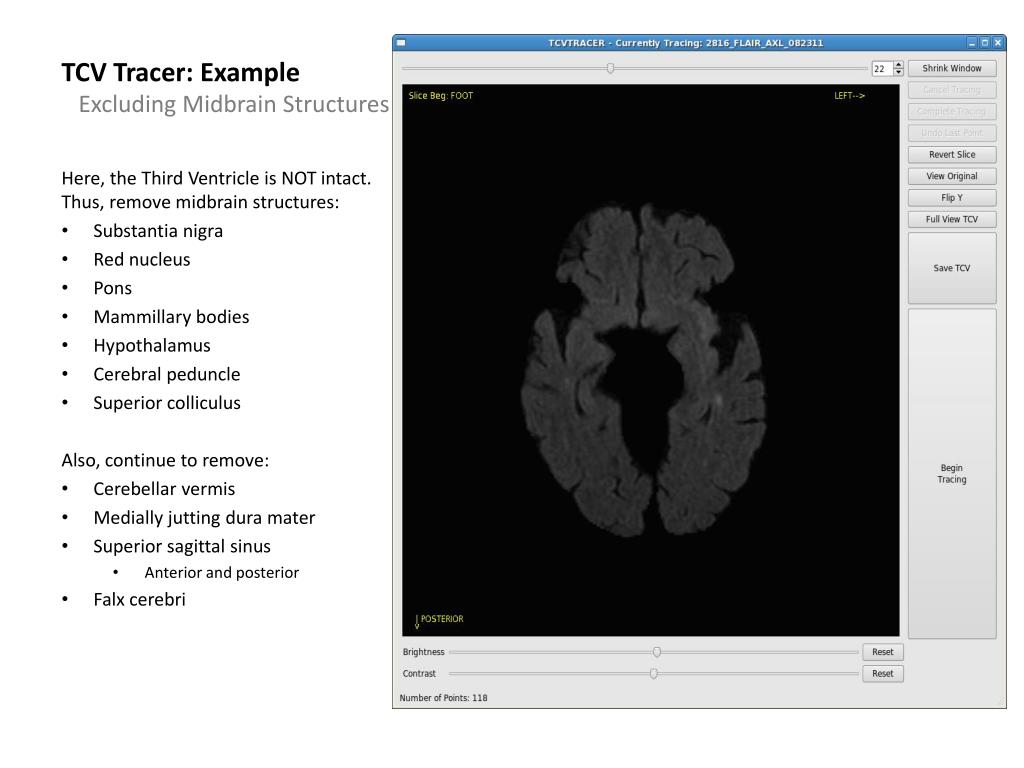
Task: Click the 'Also, continue to remove:' text
Action: tap(165, 460)
